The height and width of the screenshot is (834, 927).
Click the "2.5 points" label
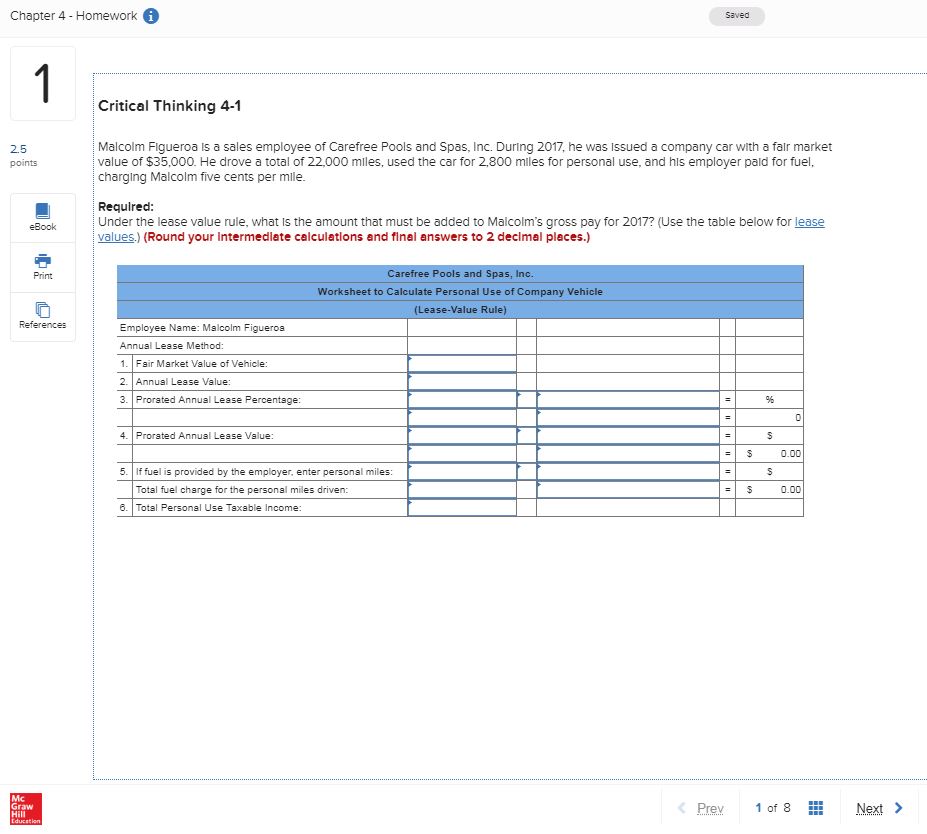click(x=23, y=155)
